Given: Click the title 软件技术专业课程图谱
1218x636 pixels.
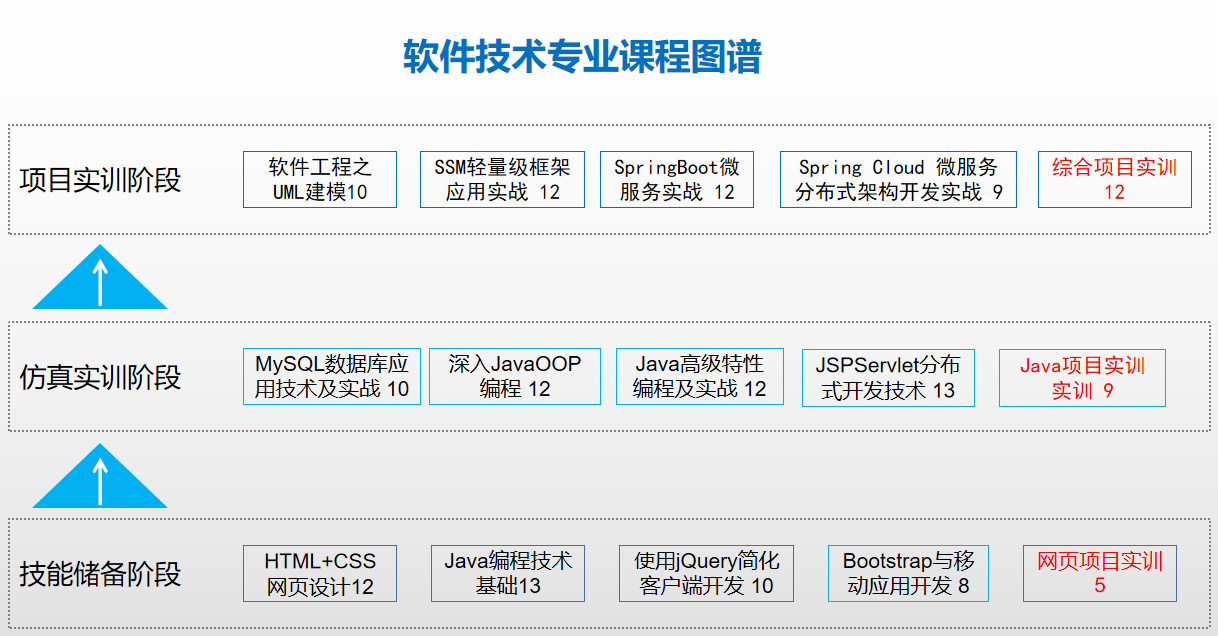Looking at the screenshot, I should tap(582, 57).
